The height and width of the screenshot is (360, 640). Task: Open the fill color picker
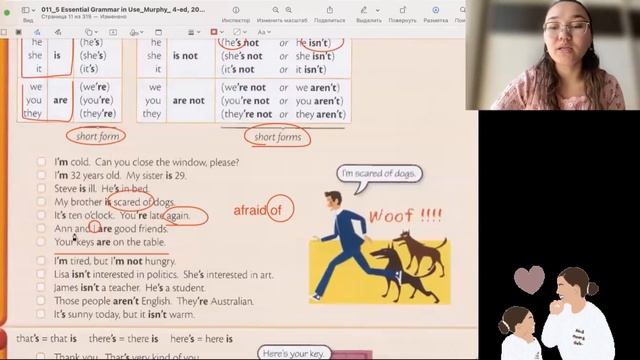[x=240, y=32]
